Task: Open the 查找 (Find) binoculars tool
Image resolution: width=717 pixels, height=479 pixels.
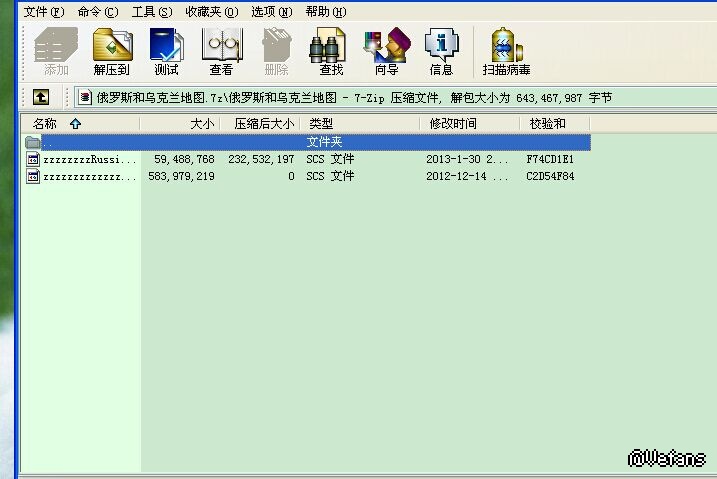Action: pyautogui.click(x=331, y=51)
